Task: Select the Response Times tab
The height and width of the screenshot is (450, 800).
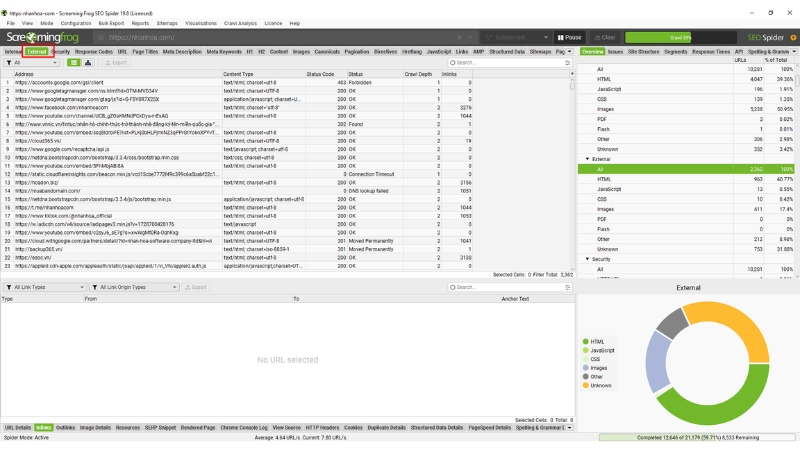Action: (x=711, y=52)
